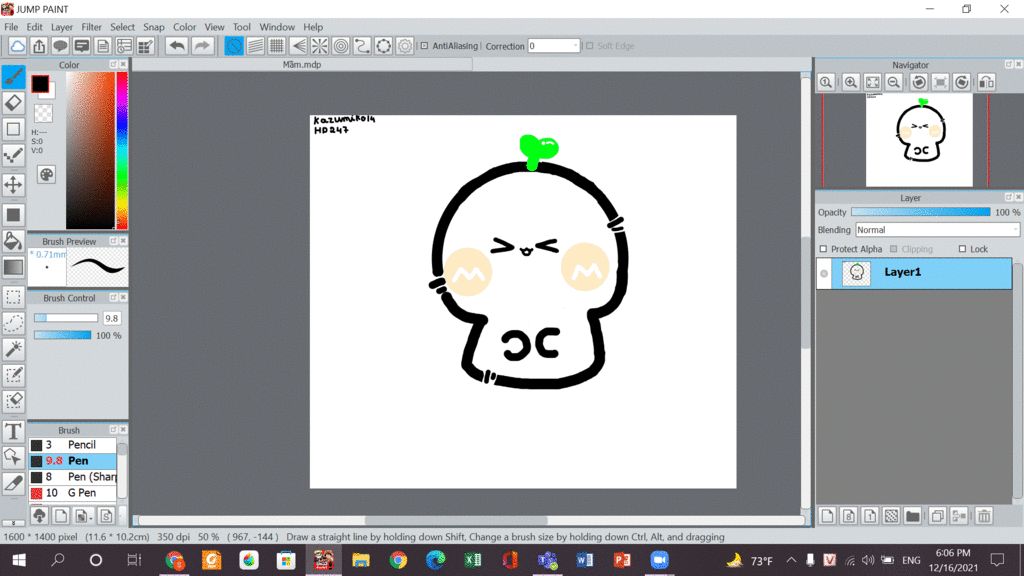Zoom out using Navigator magnifier minus

coord(894,82)
